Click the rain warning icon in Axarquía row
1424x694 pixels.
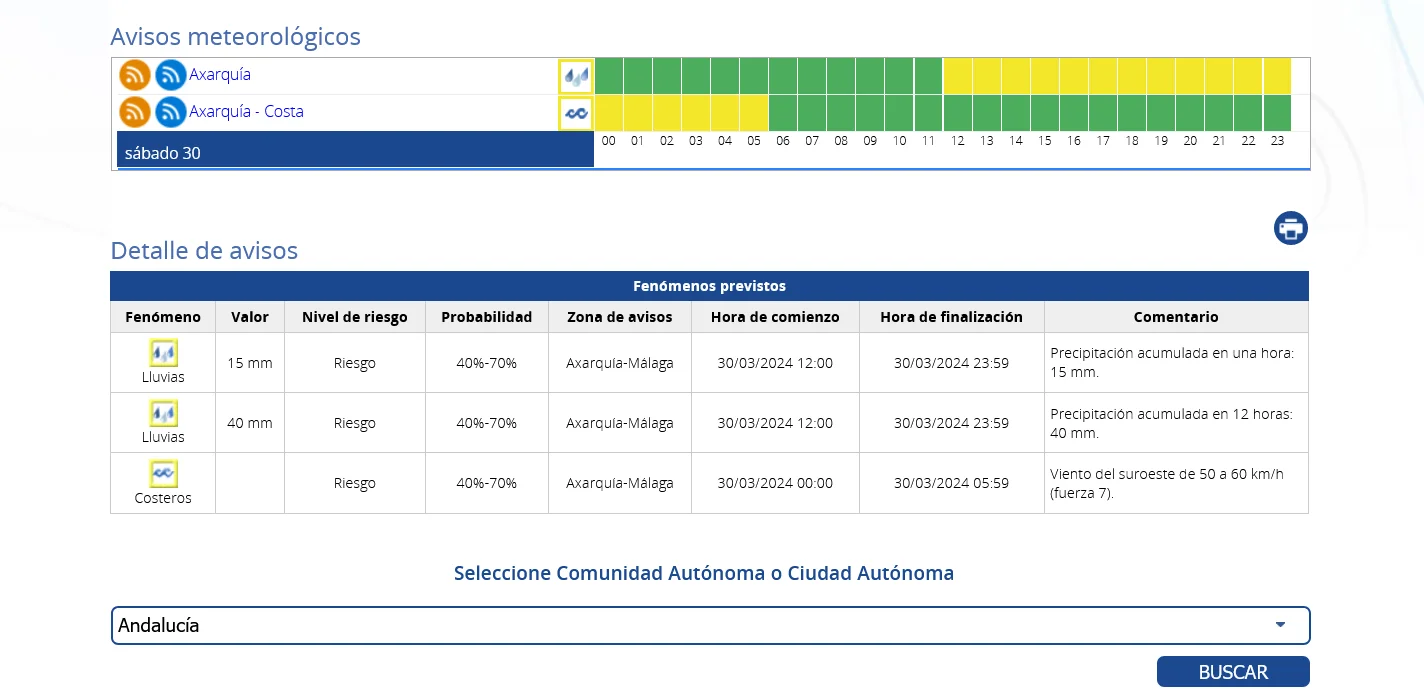[x=575, y=76]
